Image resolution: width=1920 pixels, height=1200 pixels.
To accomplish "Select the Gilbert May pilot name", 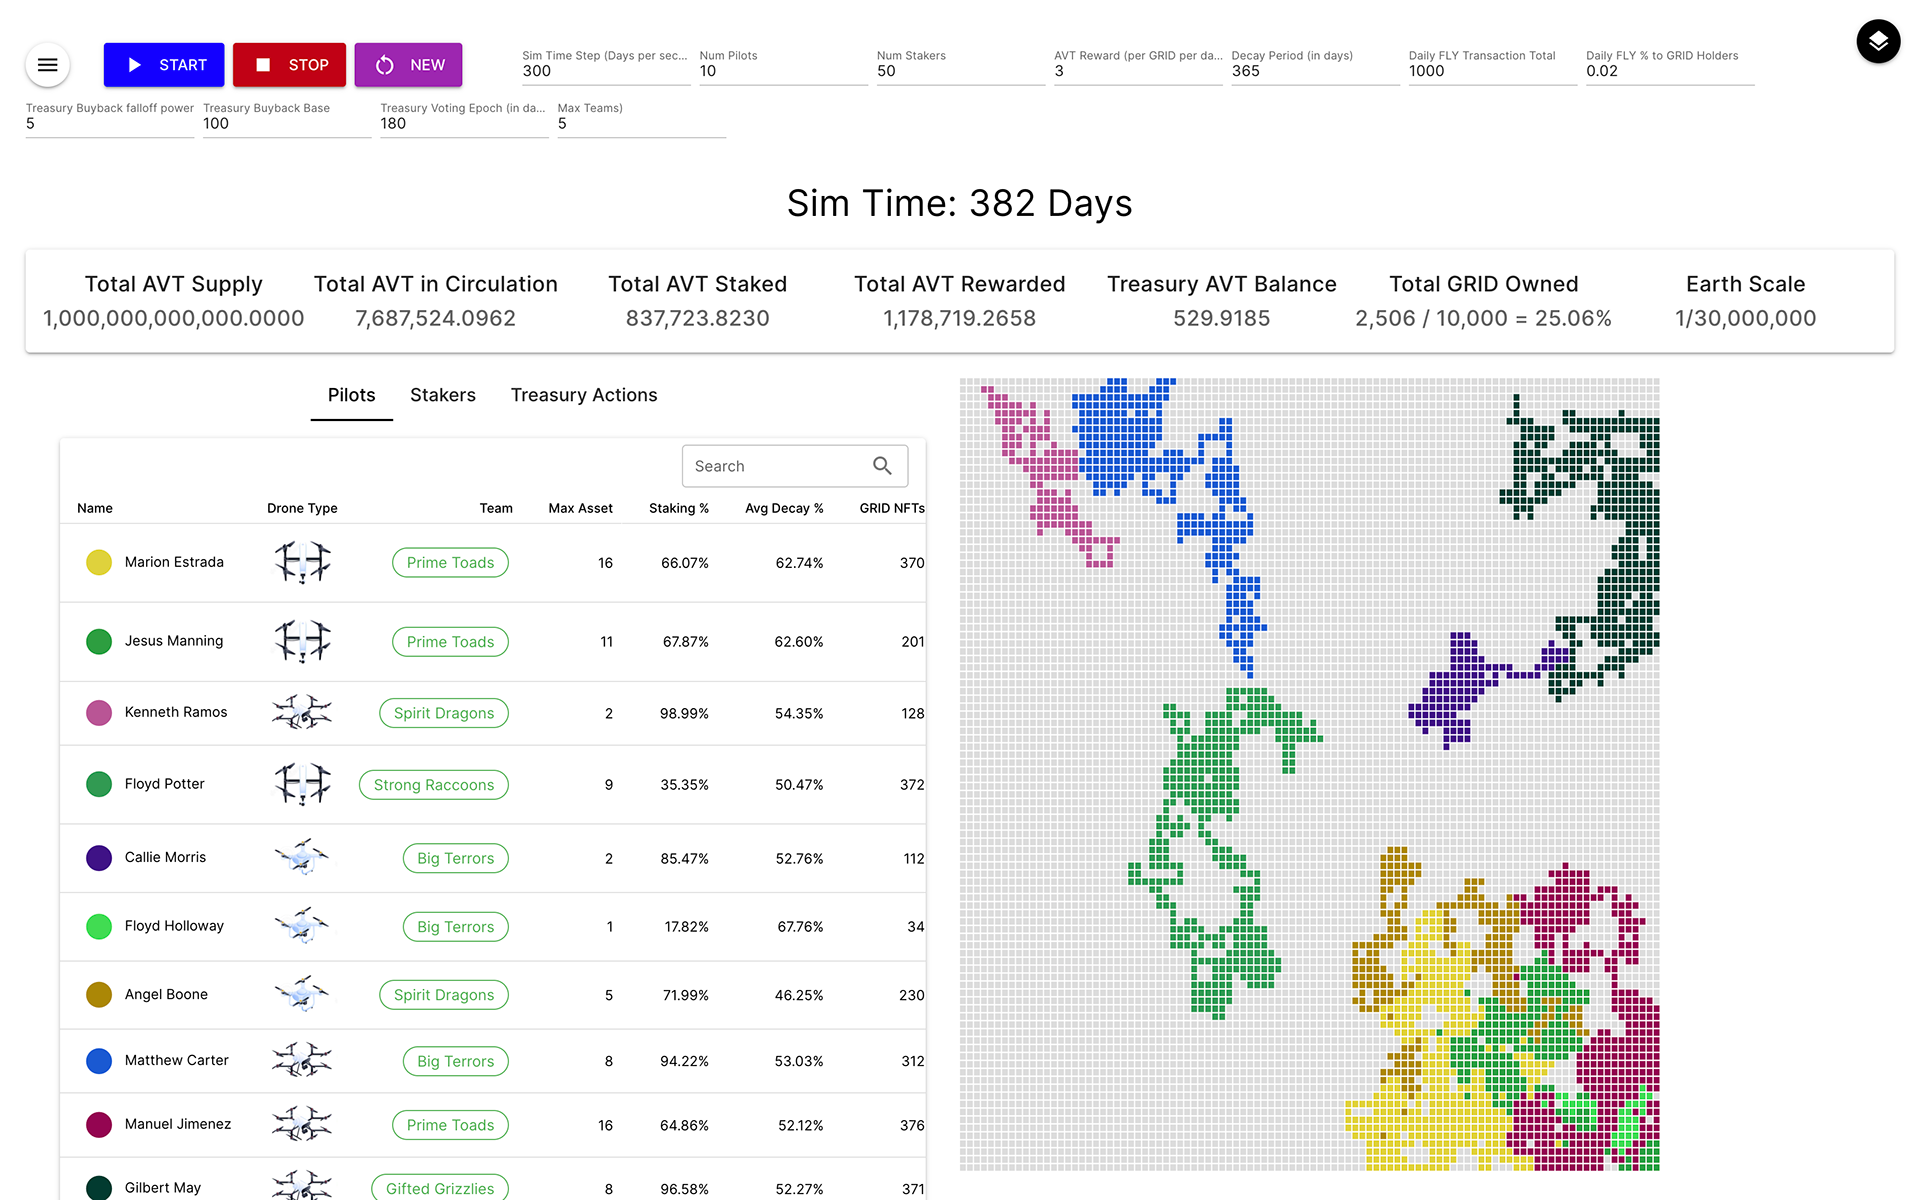I will point(163,1188).
